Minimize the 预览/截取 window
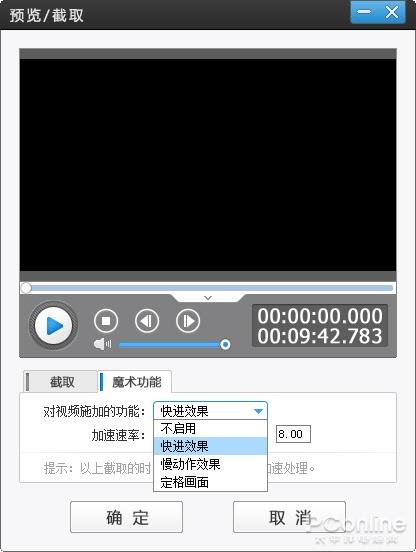This screenshot has height=552, width=416. tap(364, 12)
